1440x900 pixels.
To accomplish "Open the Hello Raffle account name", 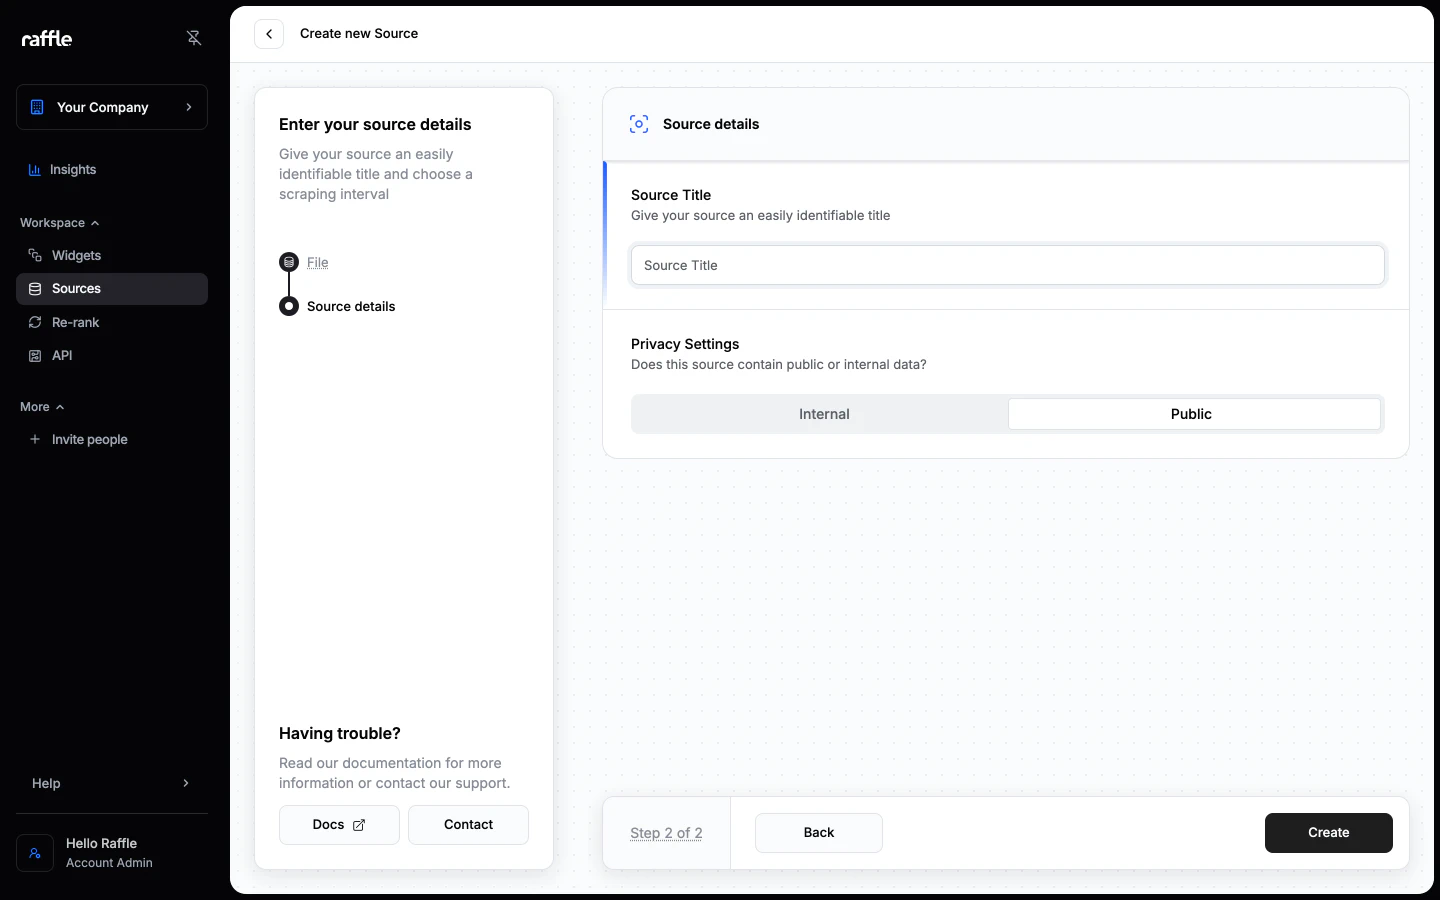I will coord(101,843).
